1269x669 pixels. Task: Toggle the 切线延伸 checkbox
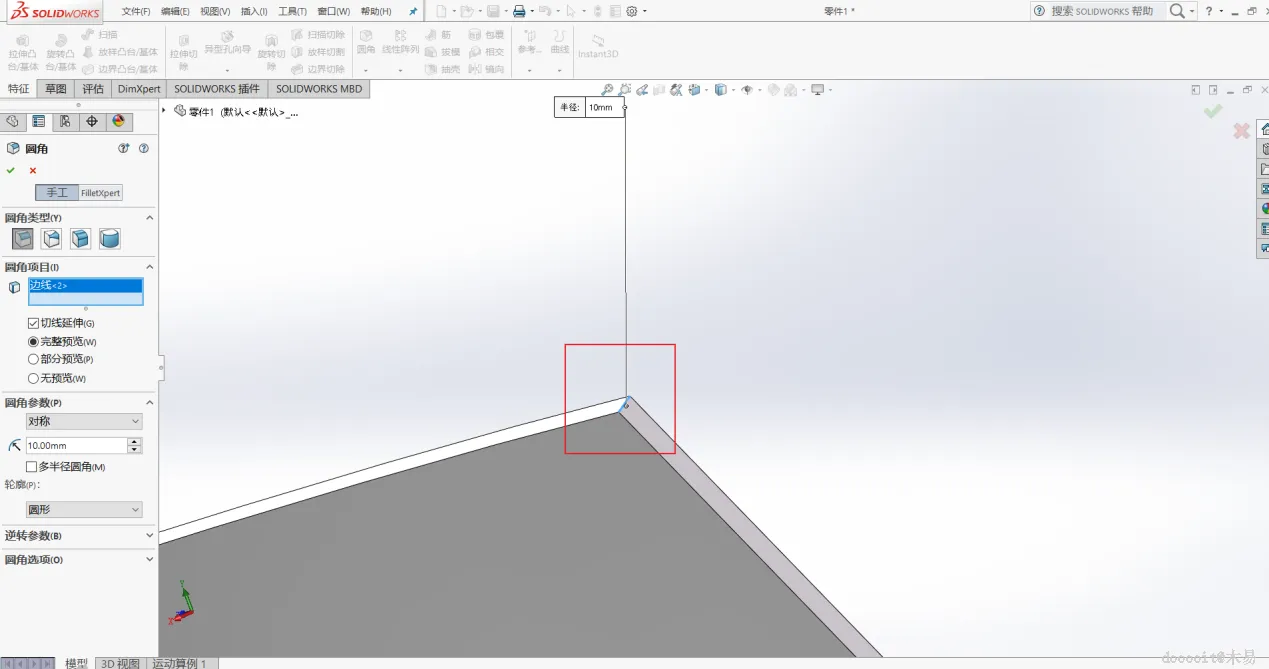33,323
